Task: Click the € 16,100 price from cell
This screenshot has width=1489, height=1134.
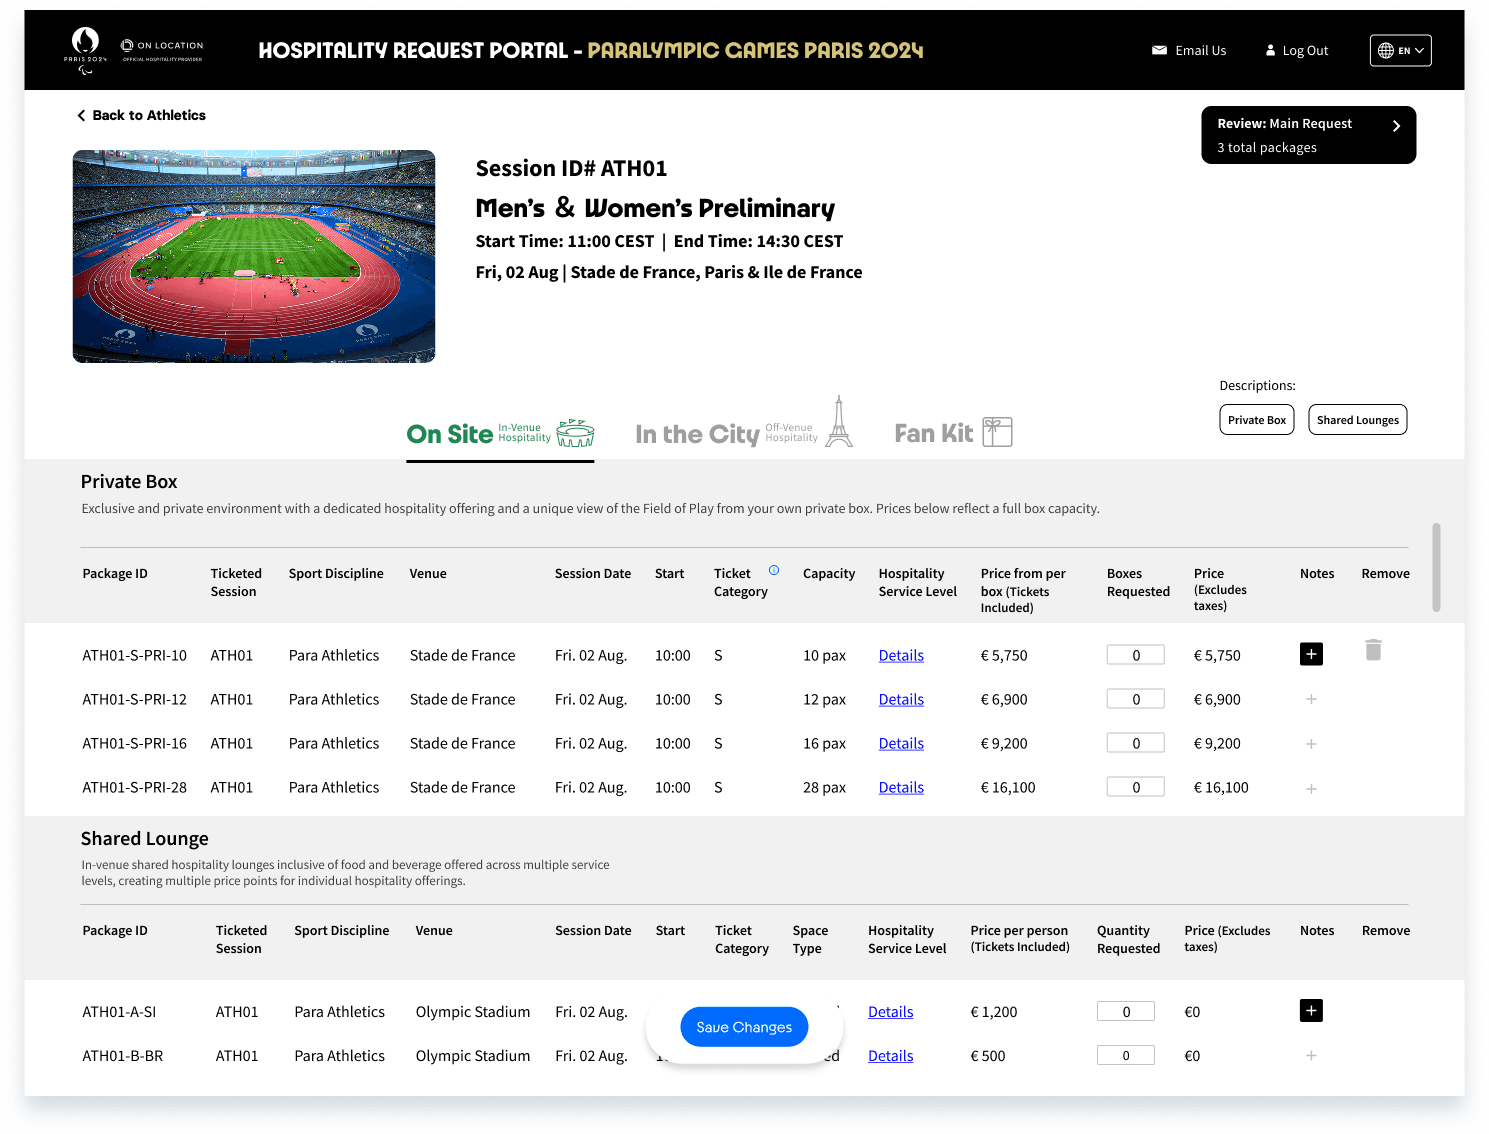Action: [1008, 787]
